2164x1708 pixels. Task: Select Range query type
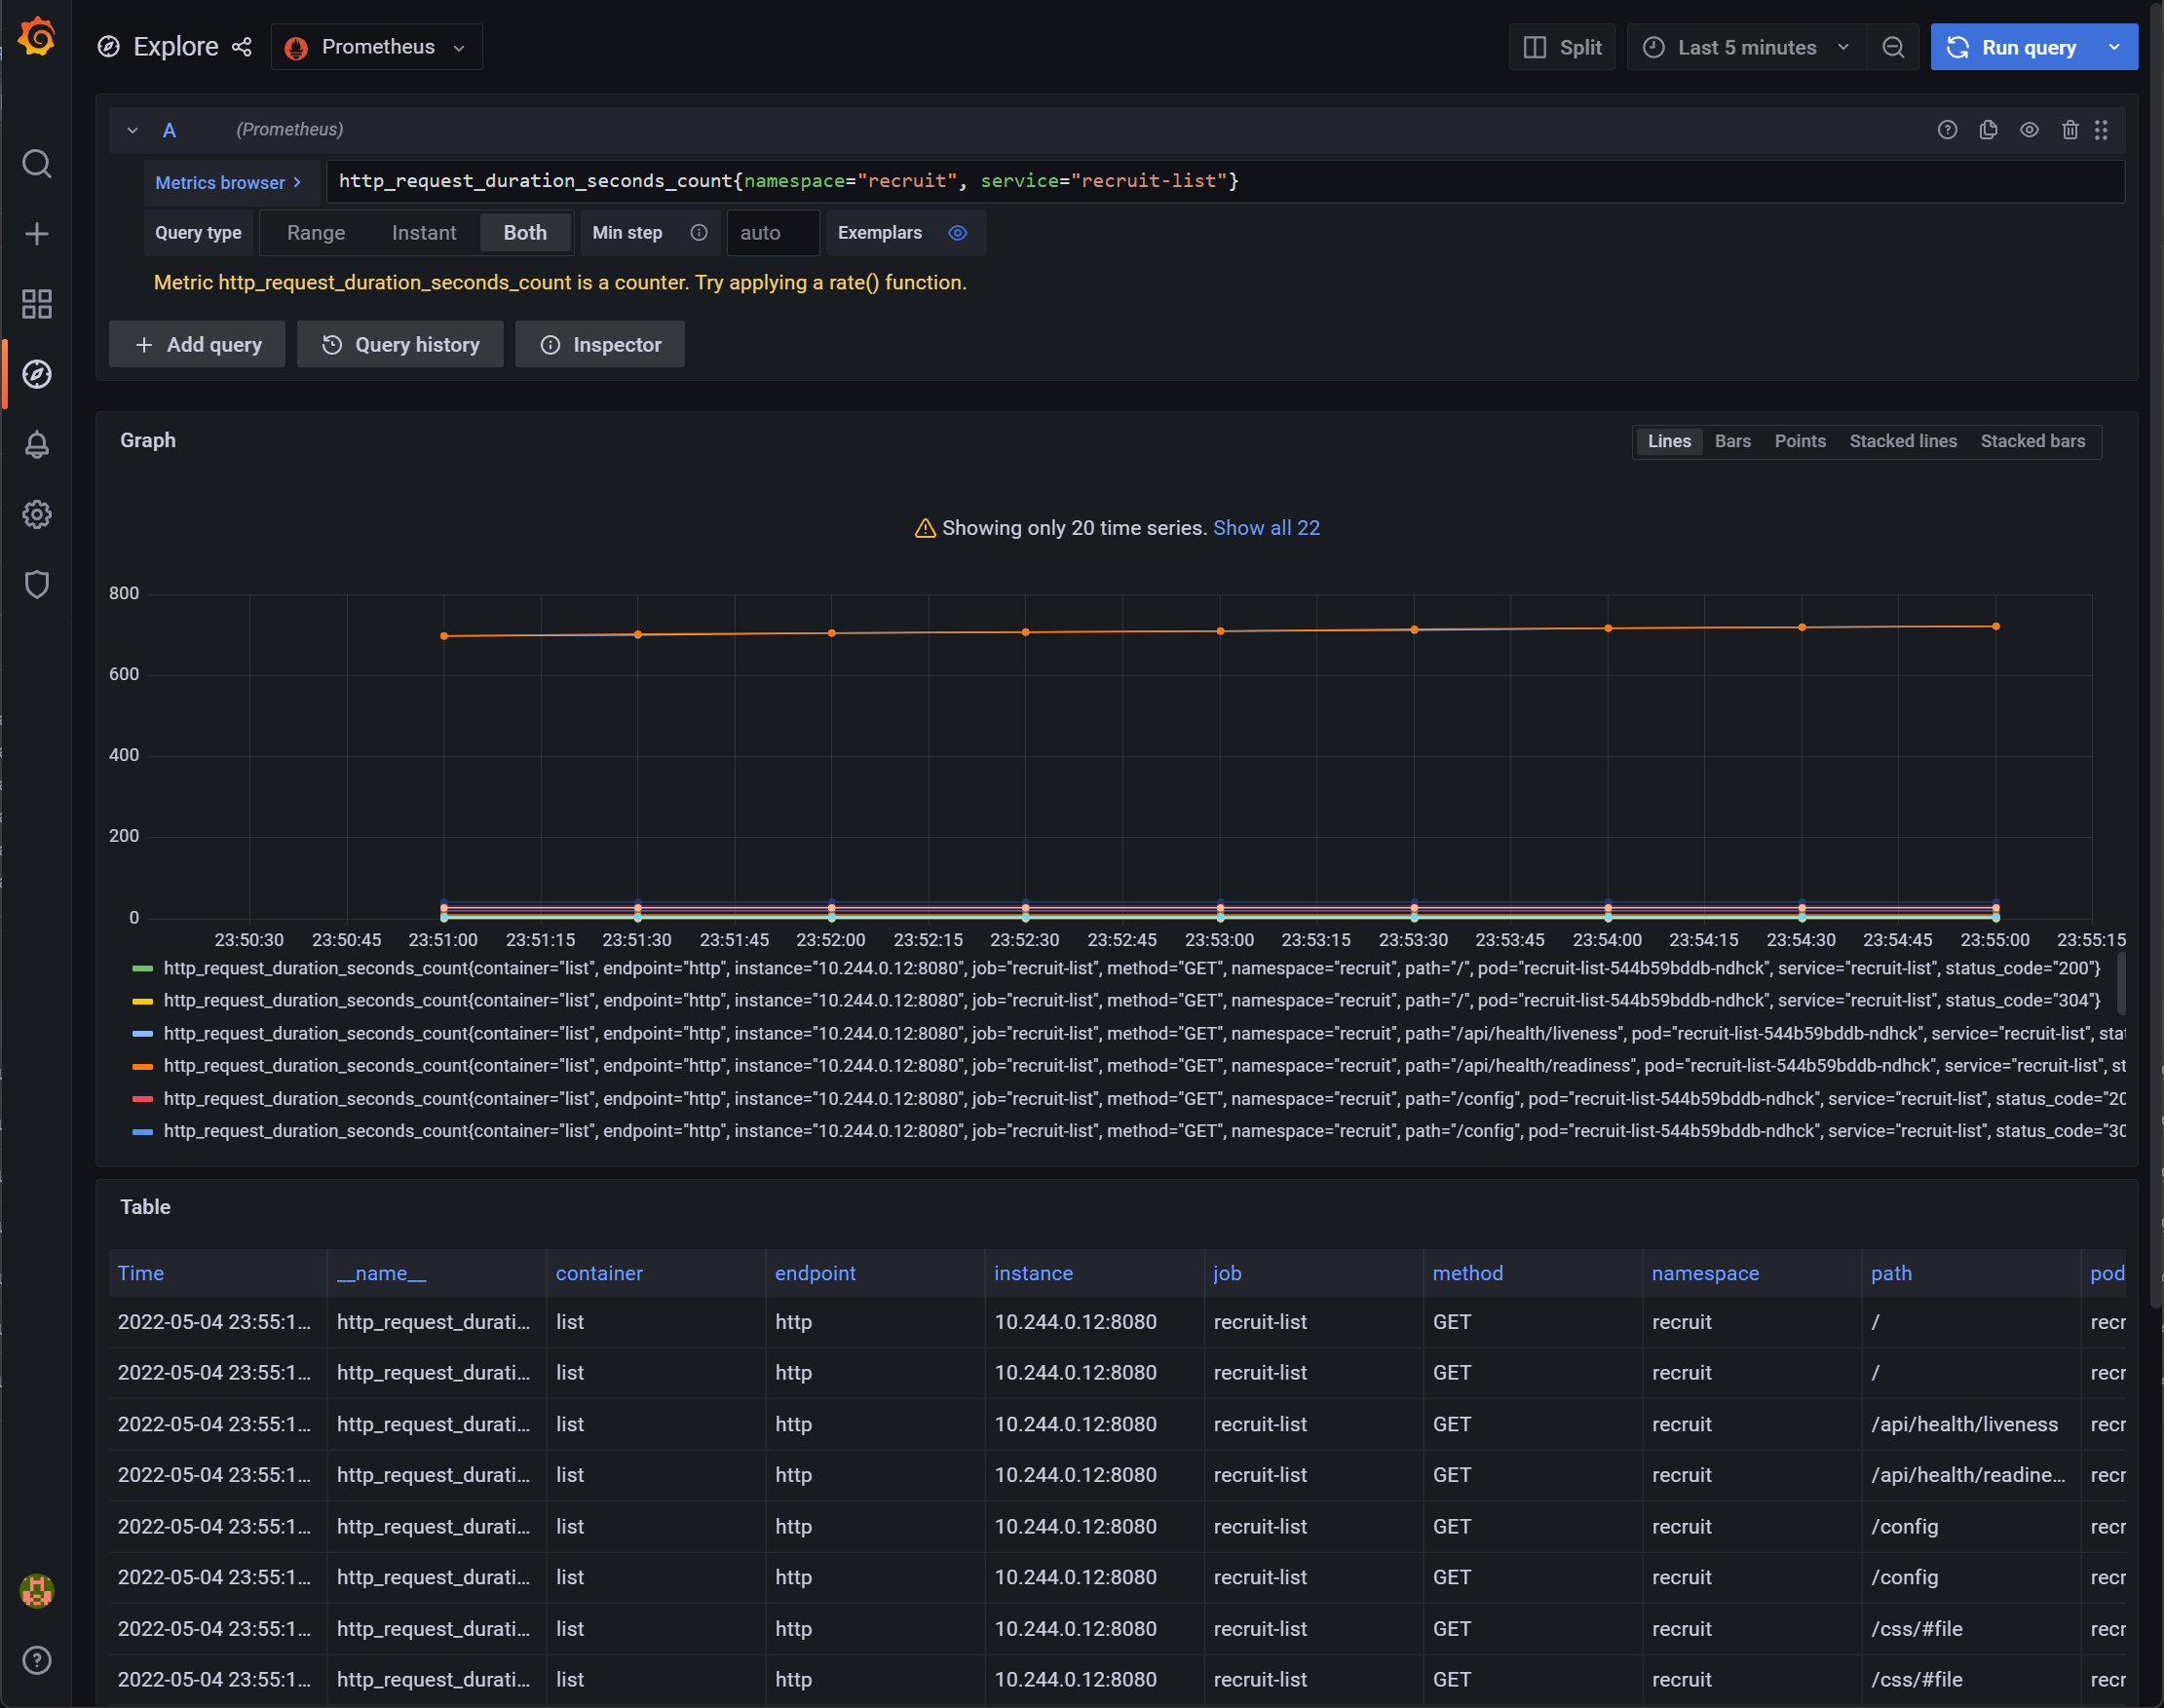(316, 233)
